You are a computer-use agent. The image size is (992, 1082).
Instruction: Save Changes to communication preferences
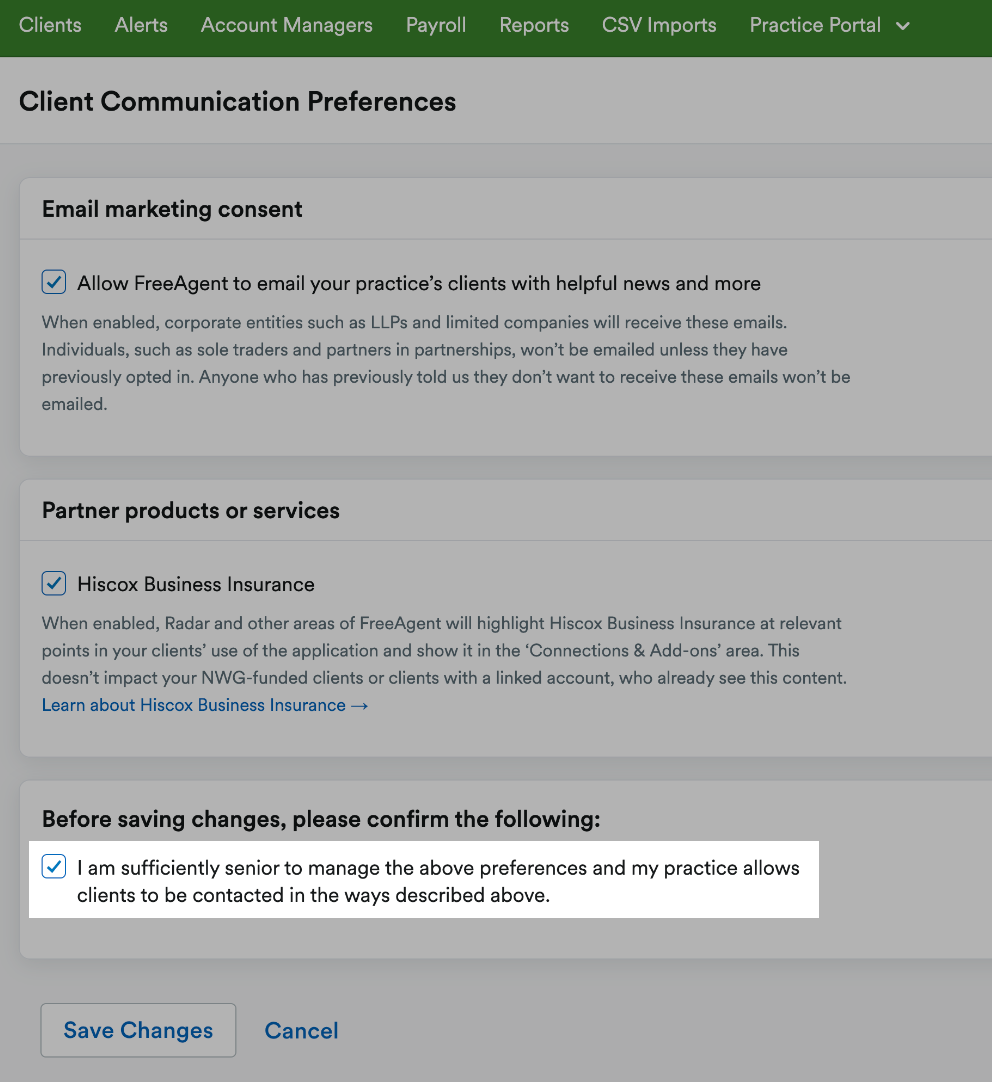tap(138, 1030)
